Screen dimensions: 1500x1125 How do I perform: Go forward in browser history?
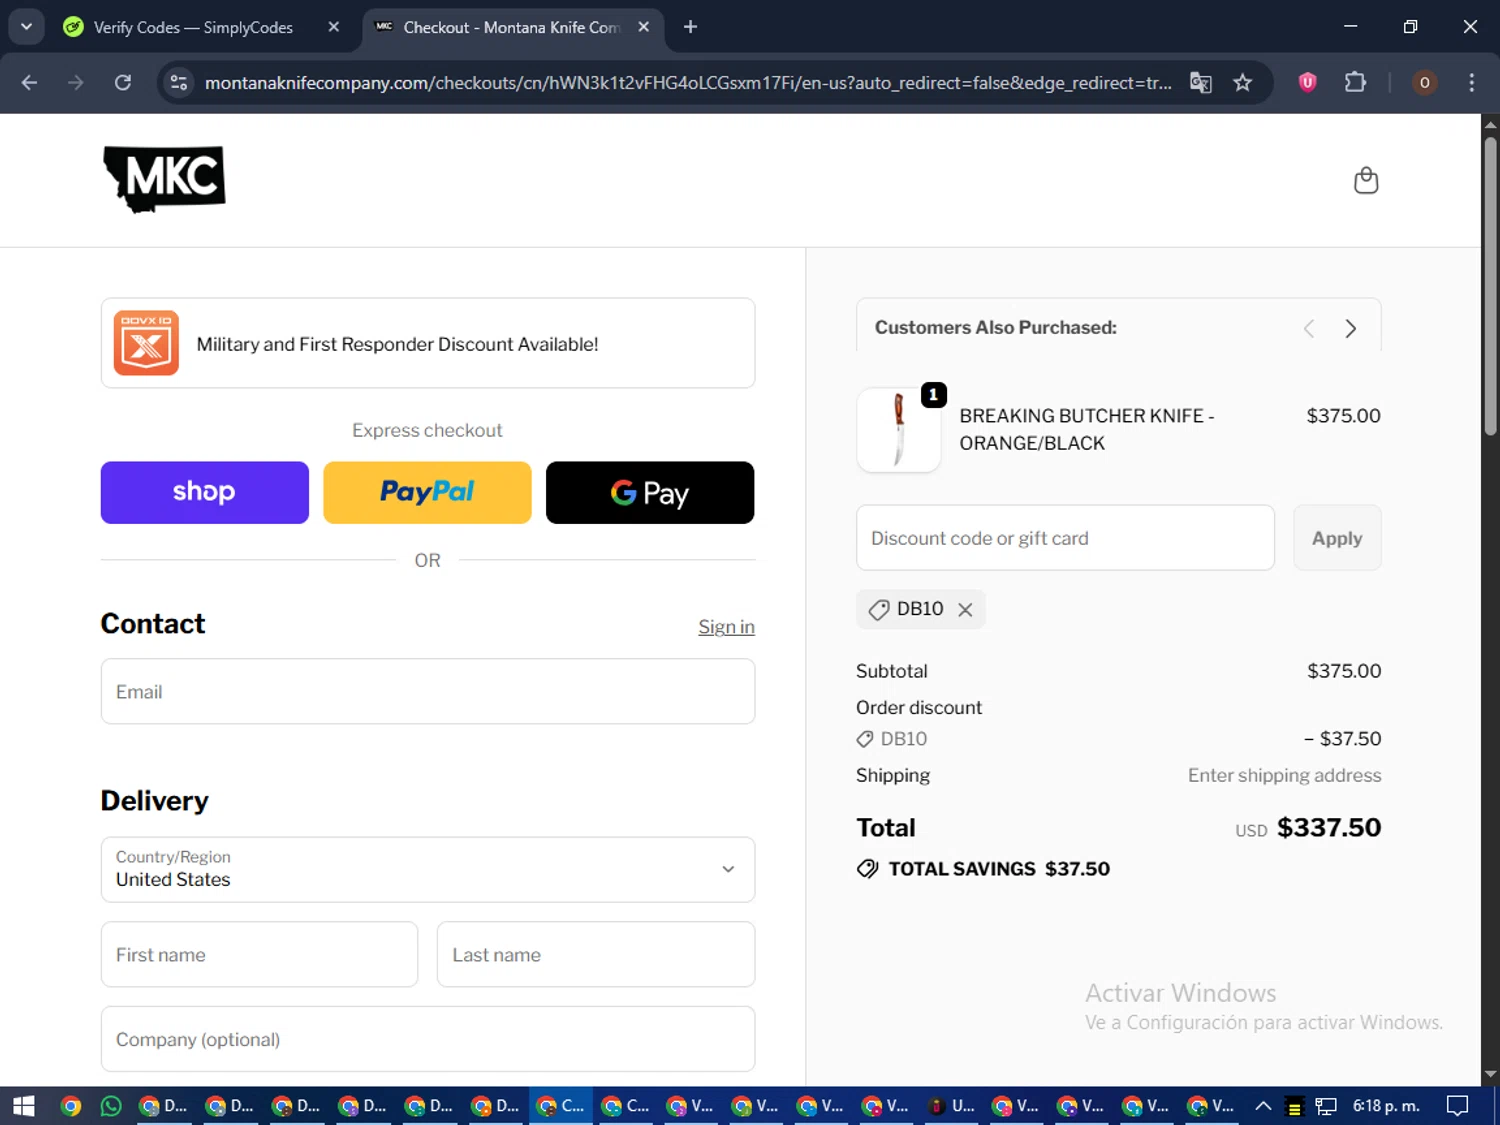[76, 82]
